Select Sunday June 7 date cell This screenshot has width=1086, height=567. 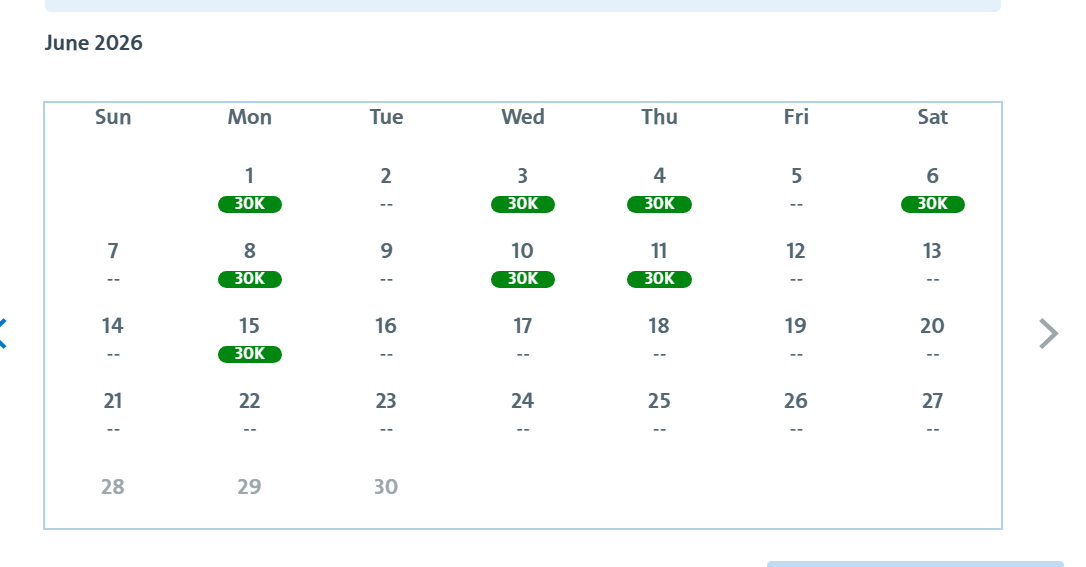tap(113, 264)
